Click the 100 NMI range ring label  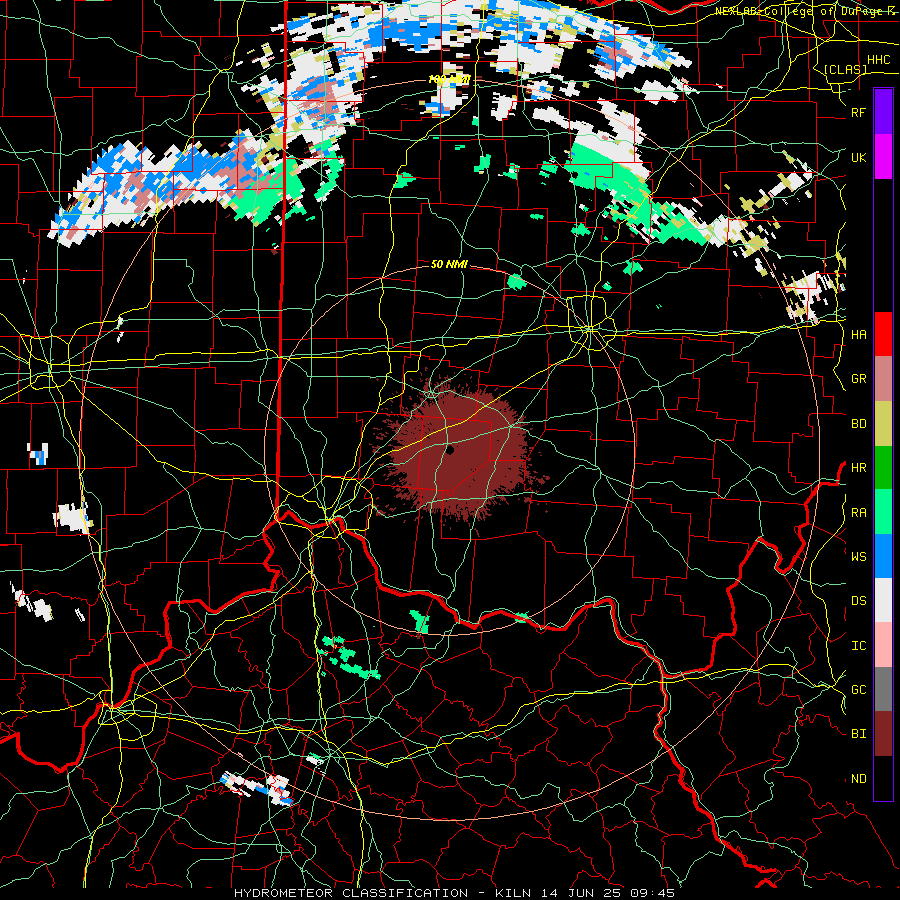pyautogui.click(x=449, y=79)
